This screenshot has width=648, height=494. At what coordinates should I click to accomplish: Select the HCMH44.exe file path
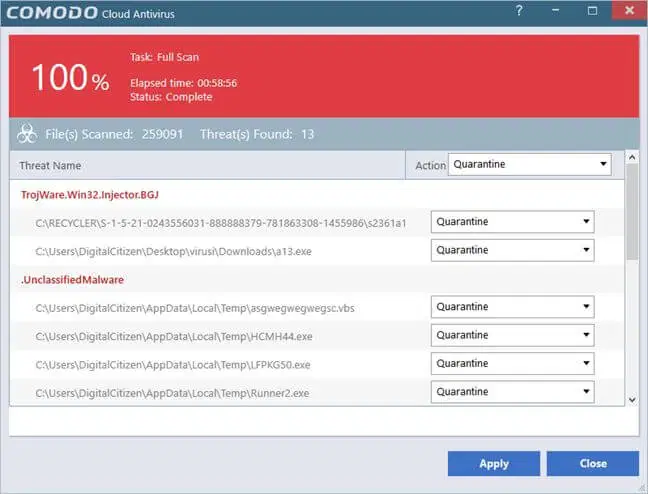(174, 336)
